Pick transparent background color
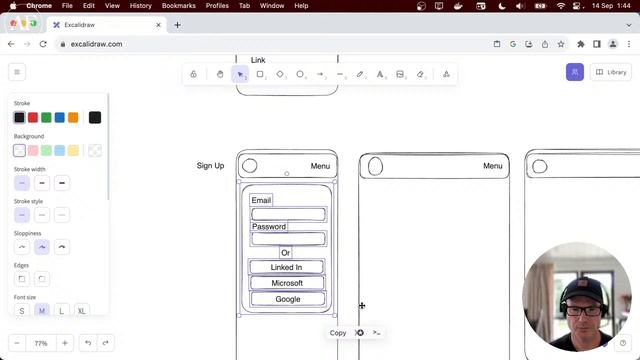 coord(19,151)
